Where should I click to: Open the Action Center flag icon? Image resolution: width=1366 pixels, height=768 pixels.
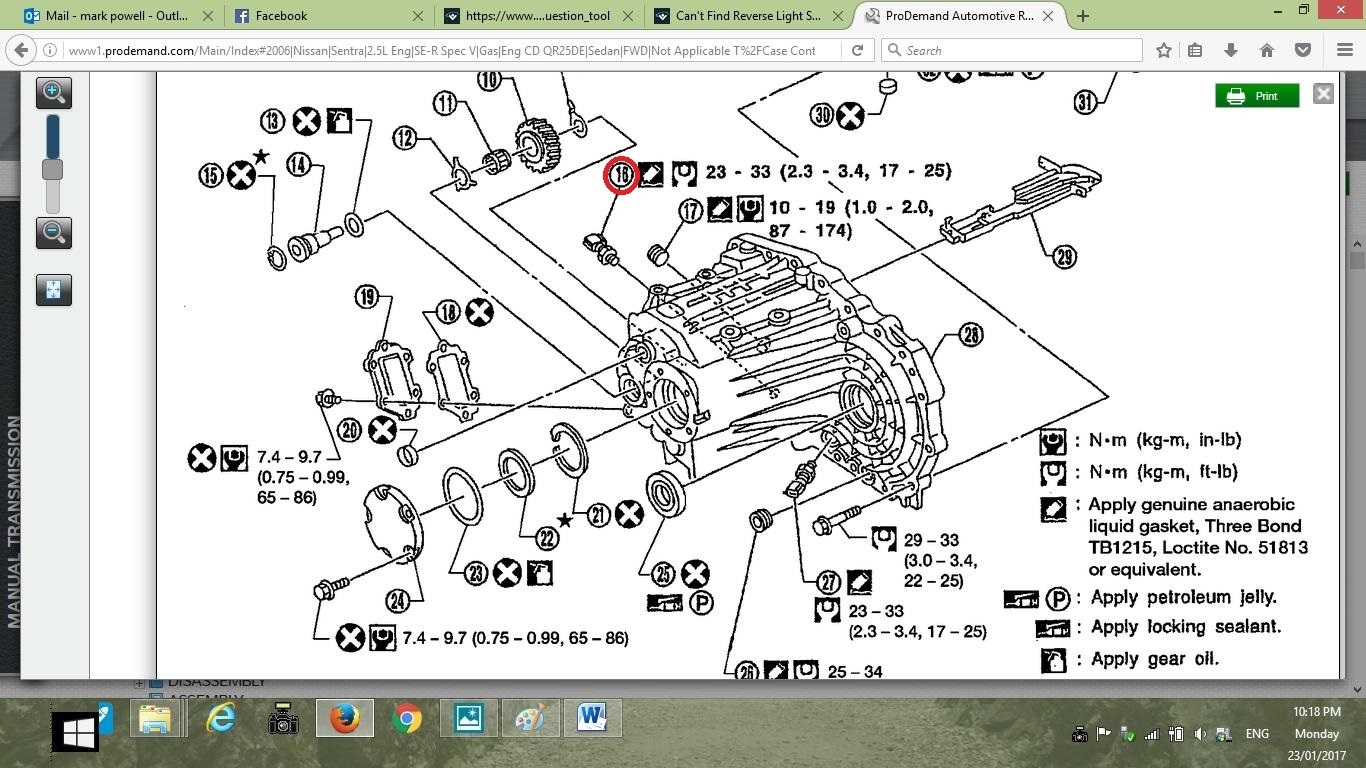[x=1104, y=735]
